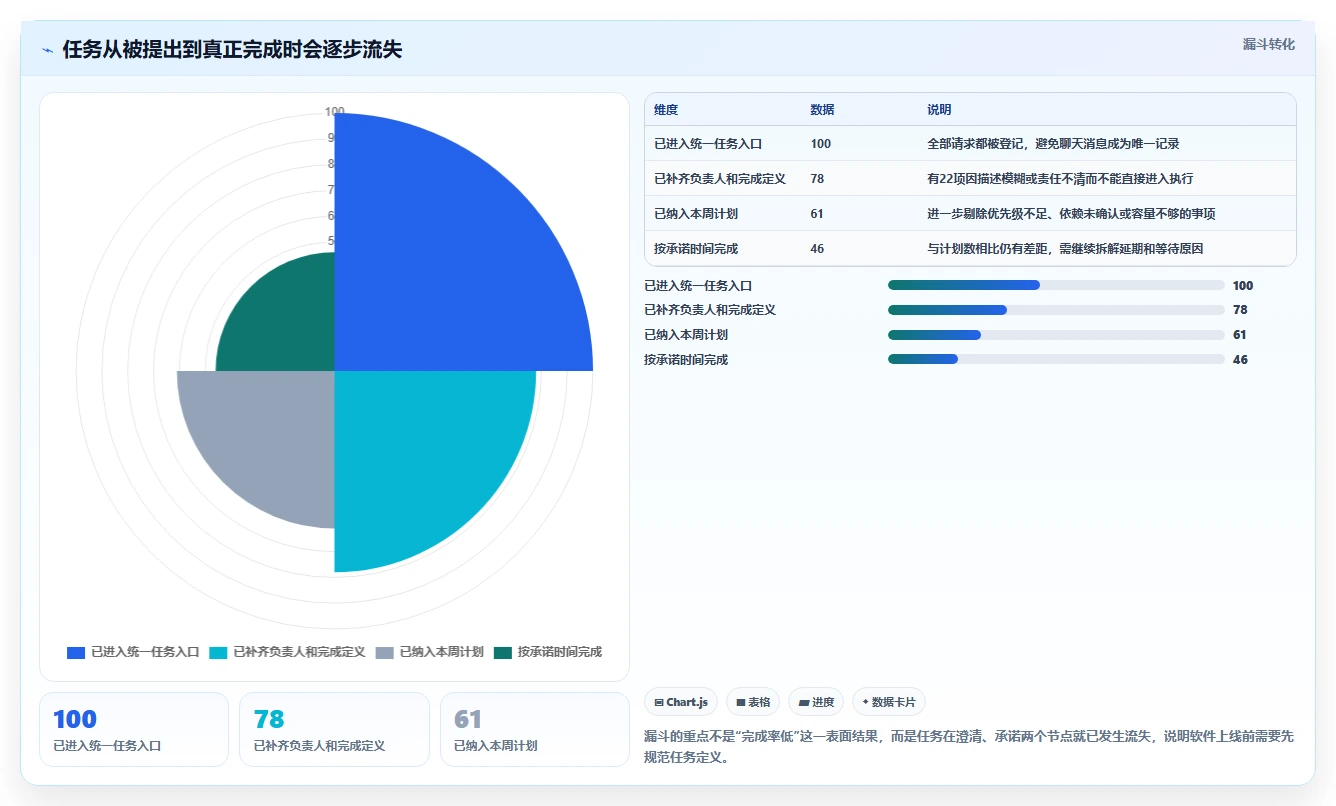Open the data card showing 61
1336x806 pixels.
535,730
